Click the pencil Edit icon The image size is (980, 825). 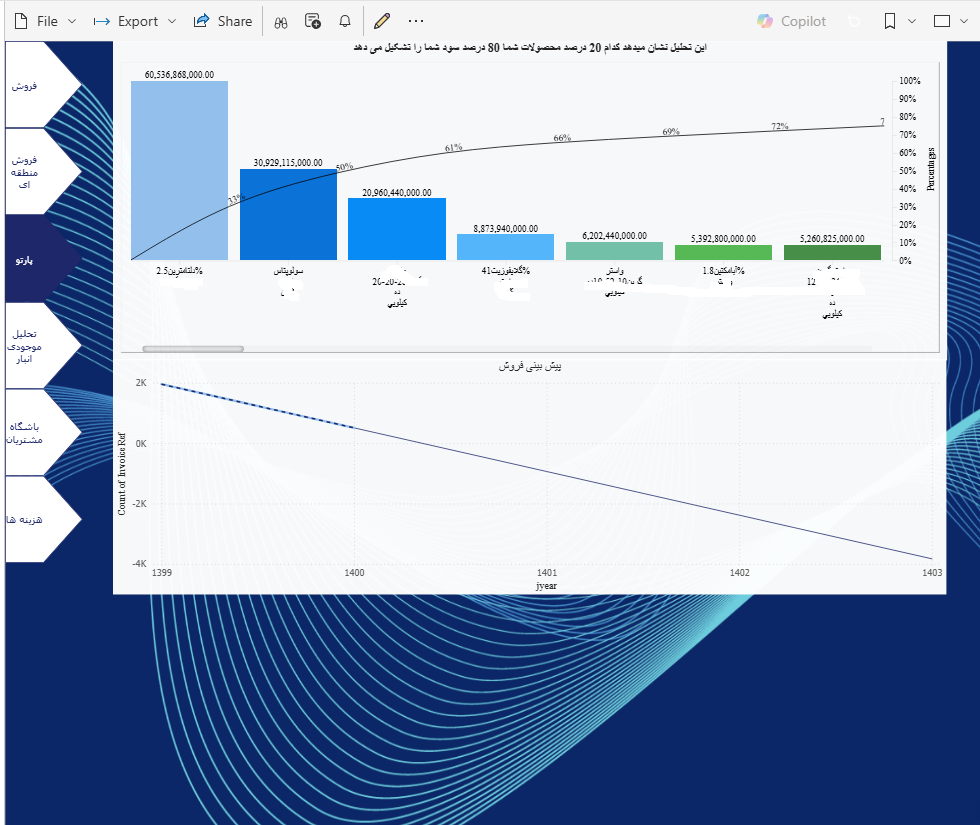(381, 21)
